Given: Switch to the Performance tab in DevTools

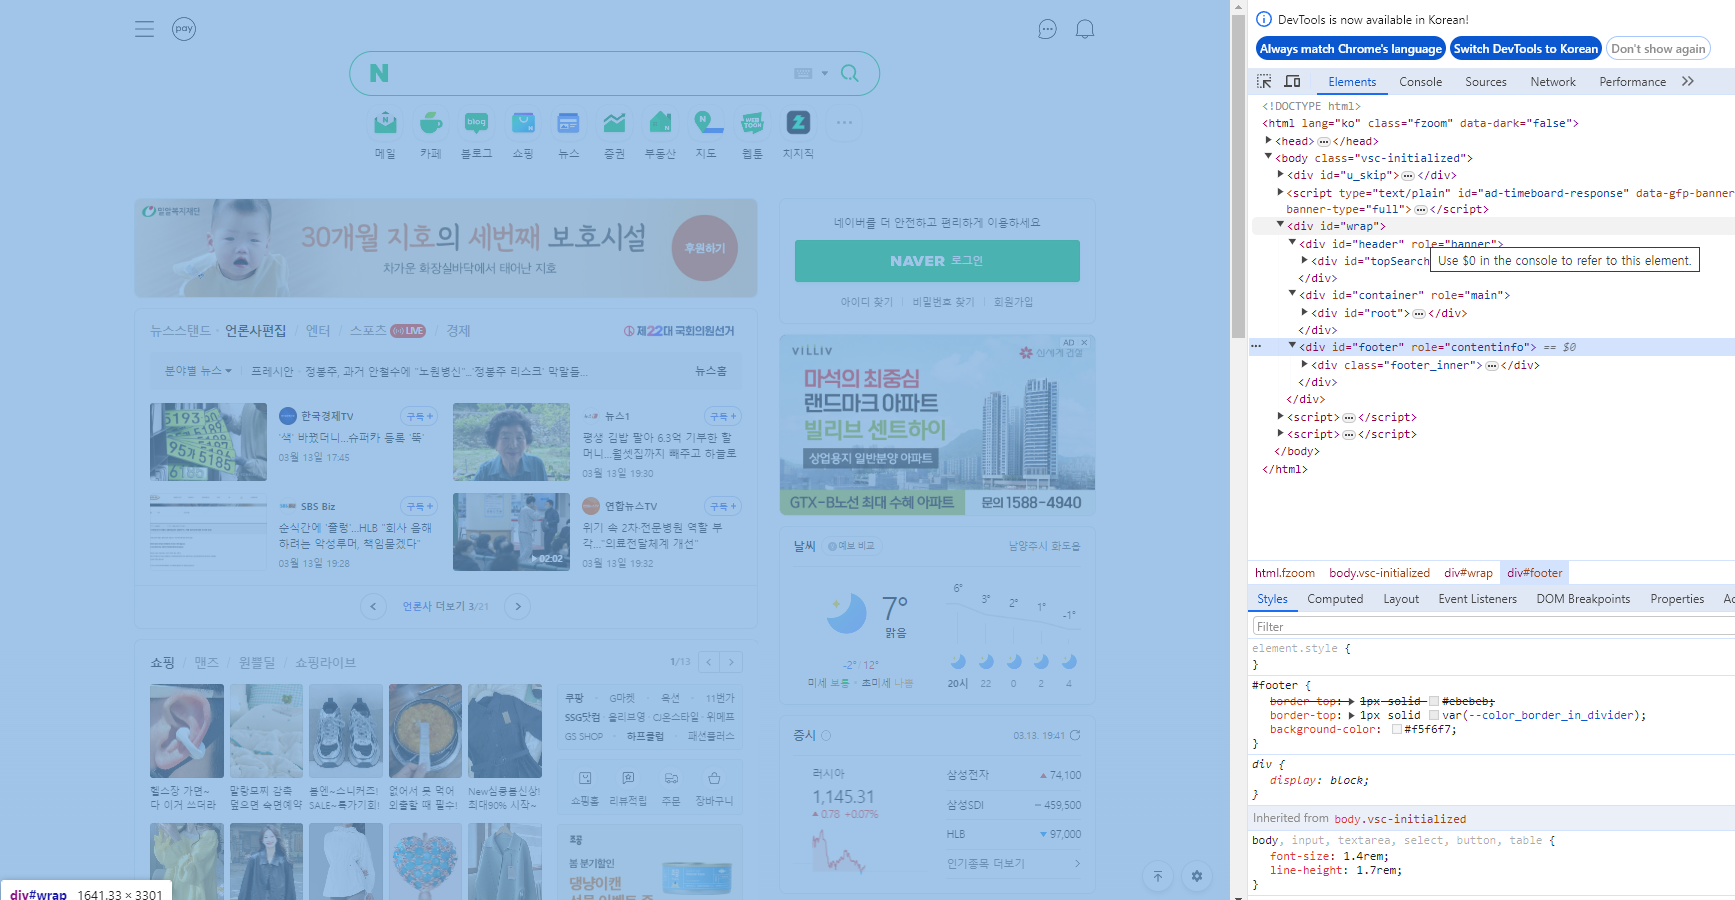Looking at the screenshot, I should click(x=1632, y=82).
